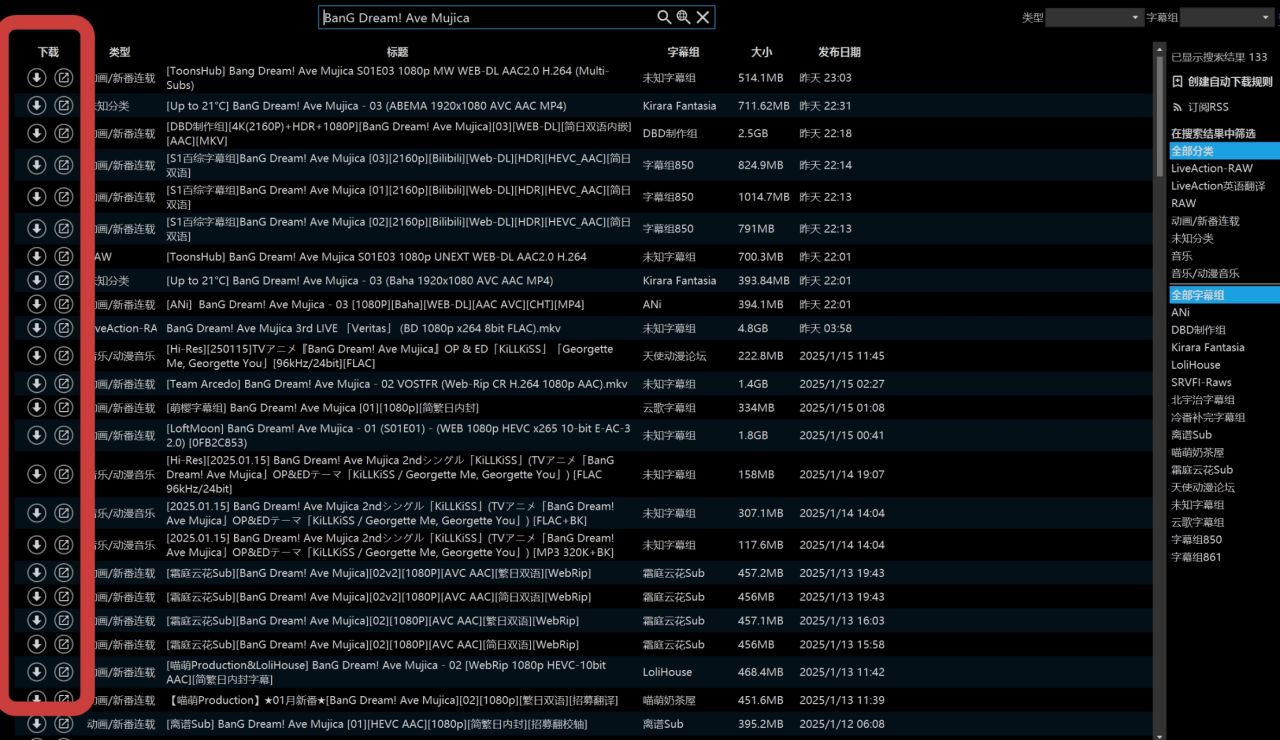Open the 类型 dropdown at top right
1280x740 pixels.
tap(1094, 18)
